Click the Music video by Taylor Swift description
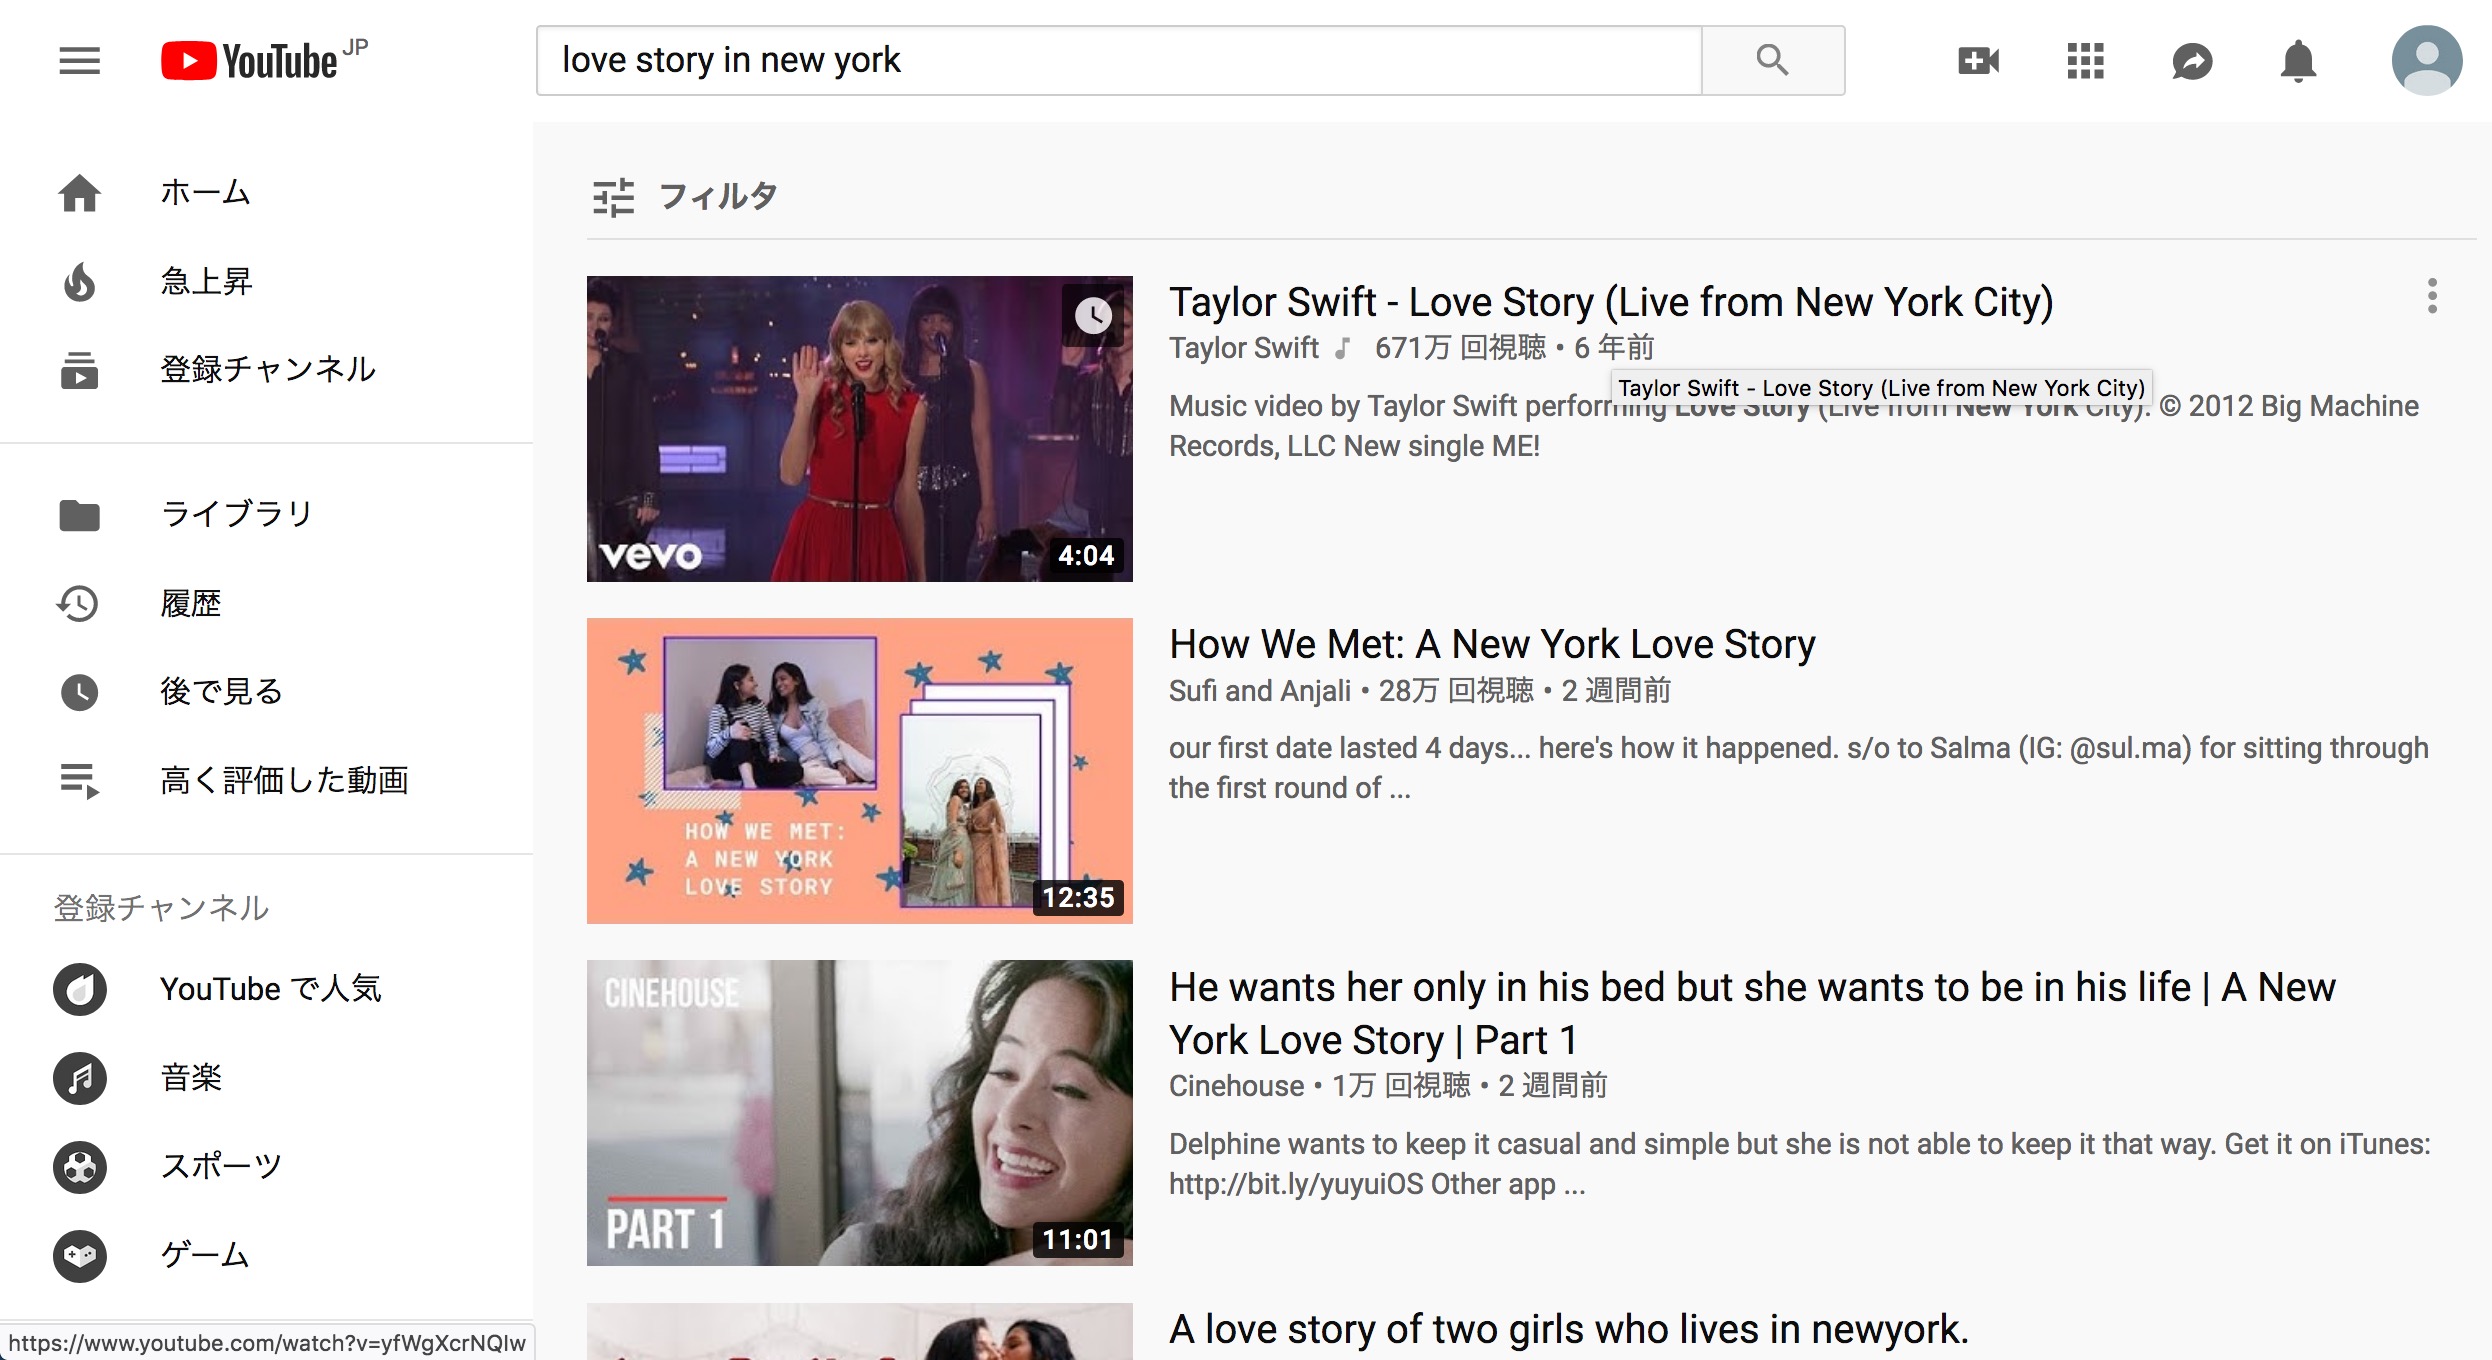Screen dimensions: 2492x1360 point(1794,427)
